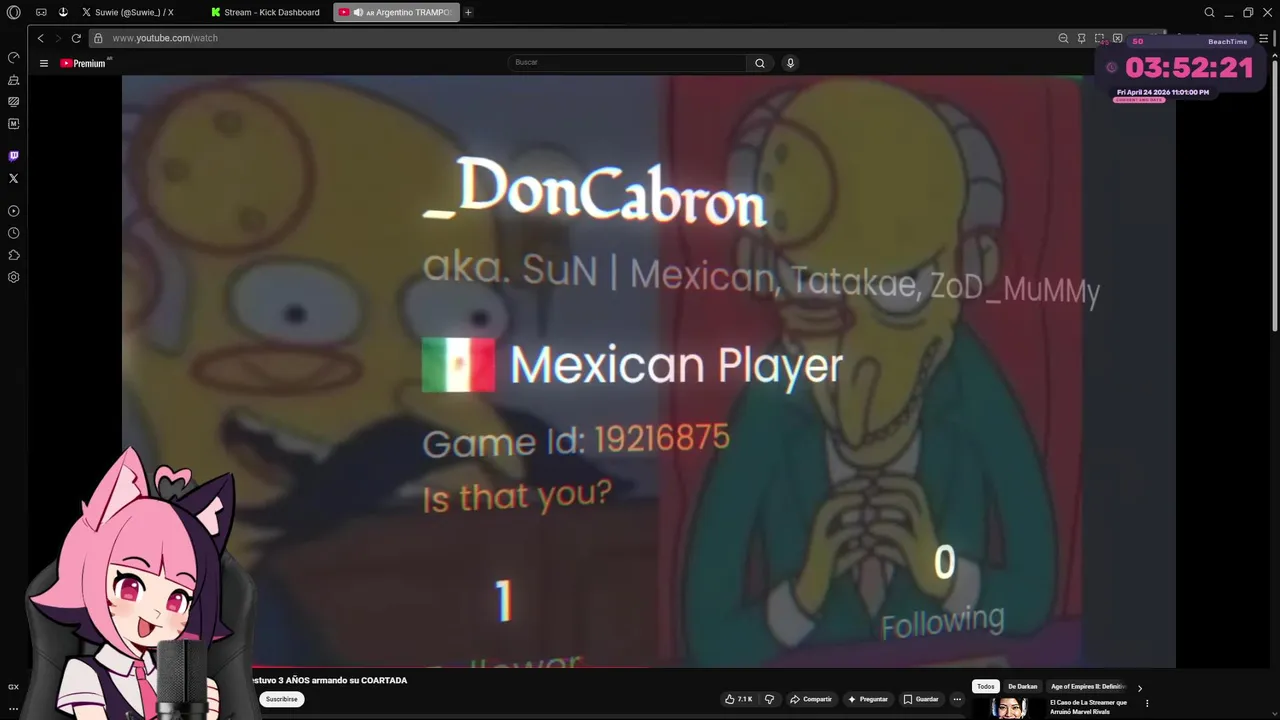Go forward with the browser forward arrow
This screenshot has height=720, width=1280.
(57, 38)
